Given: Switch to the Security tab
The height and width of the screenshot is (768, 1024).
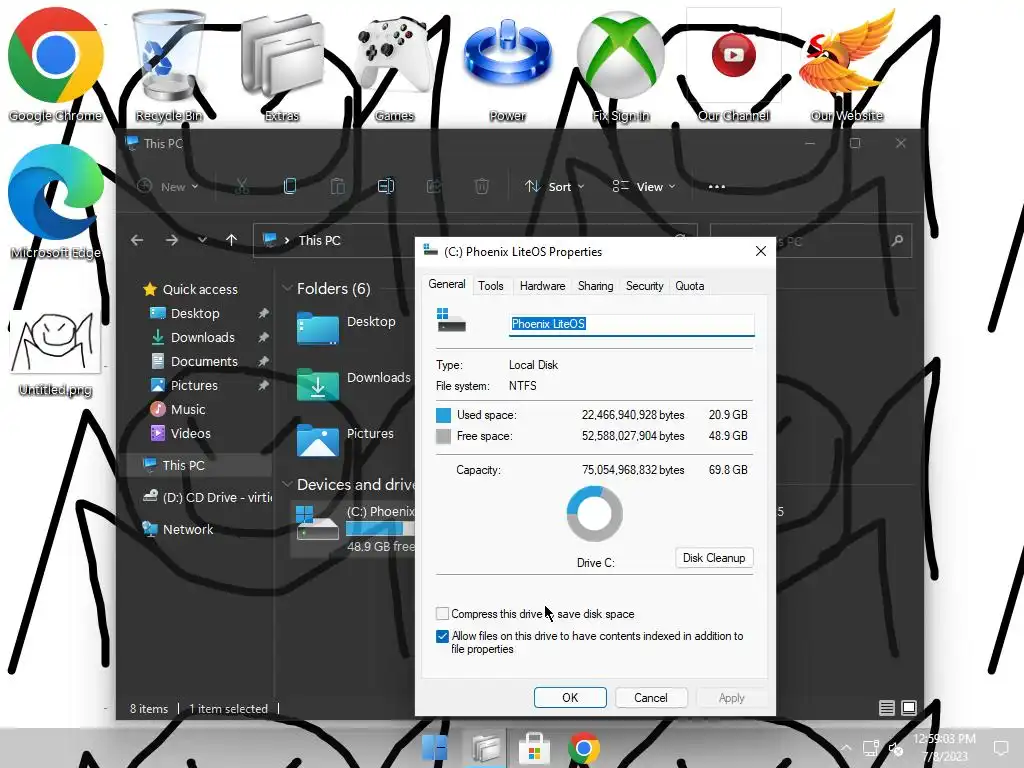Looking at the screenshot, I should click(644, 286).
